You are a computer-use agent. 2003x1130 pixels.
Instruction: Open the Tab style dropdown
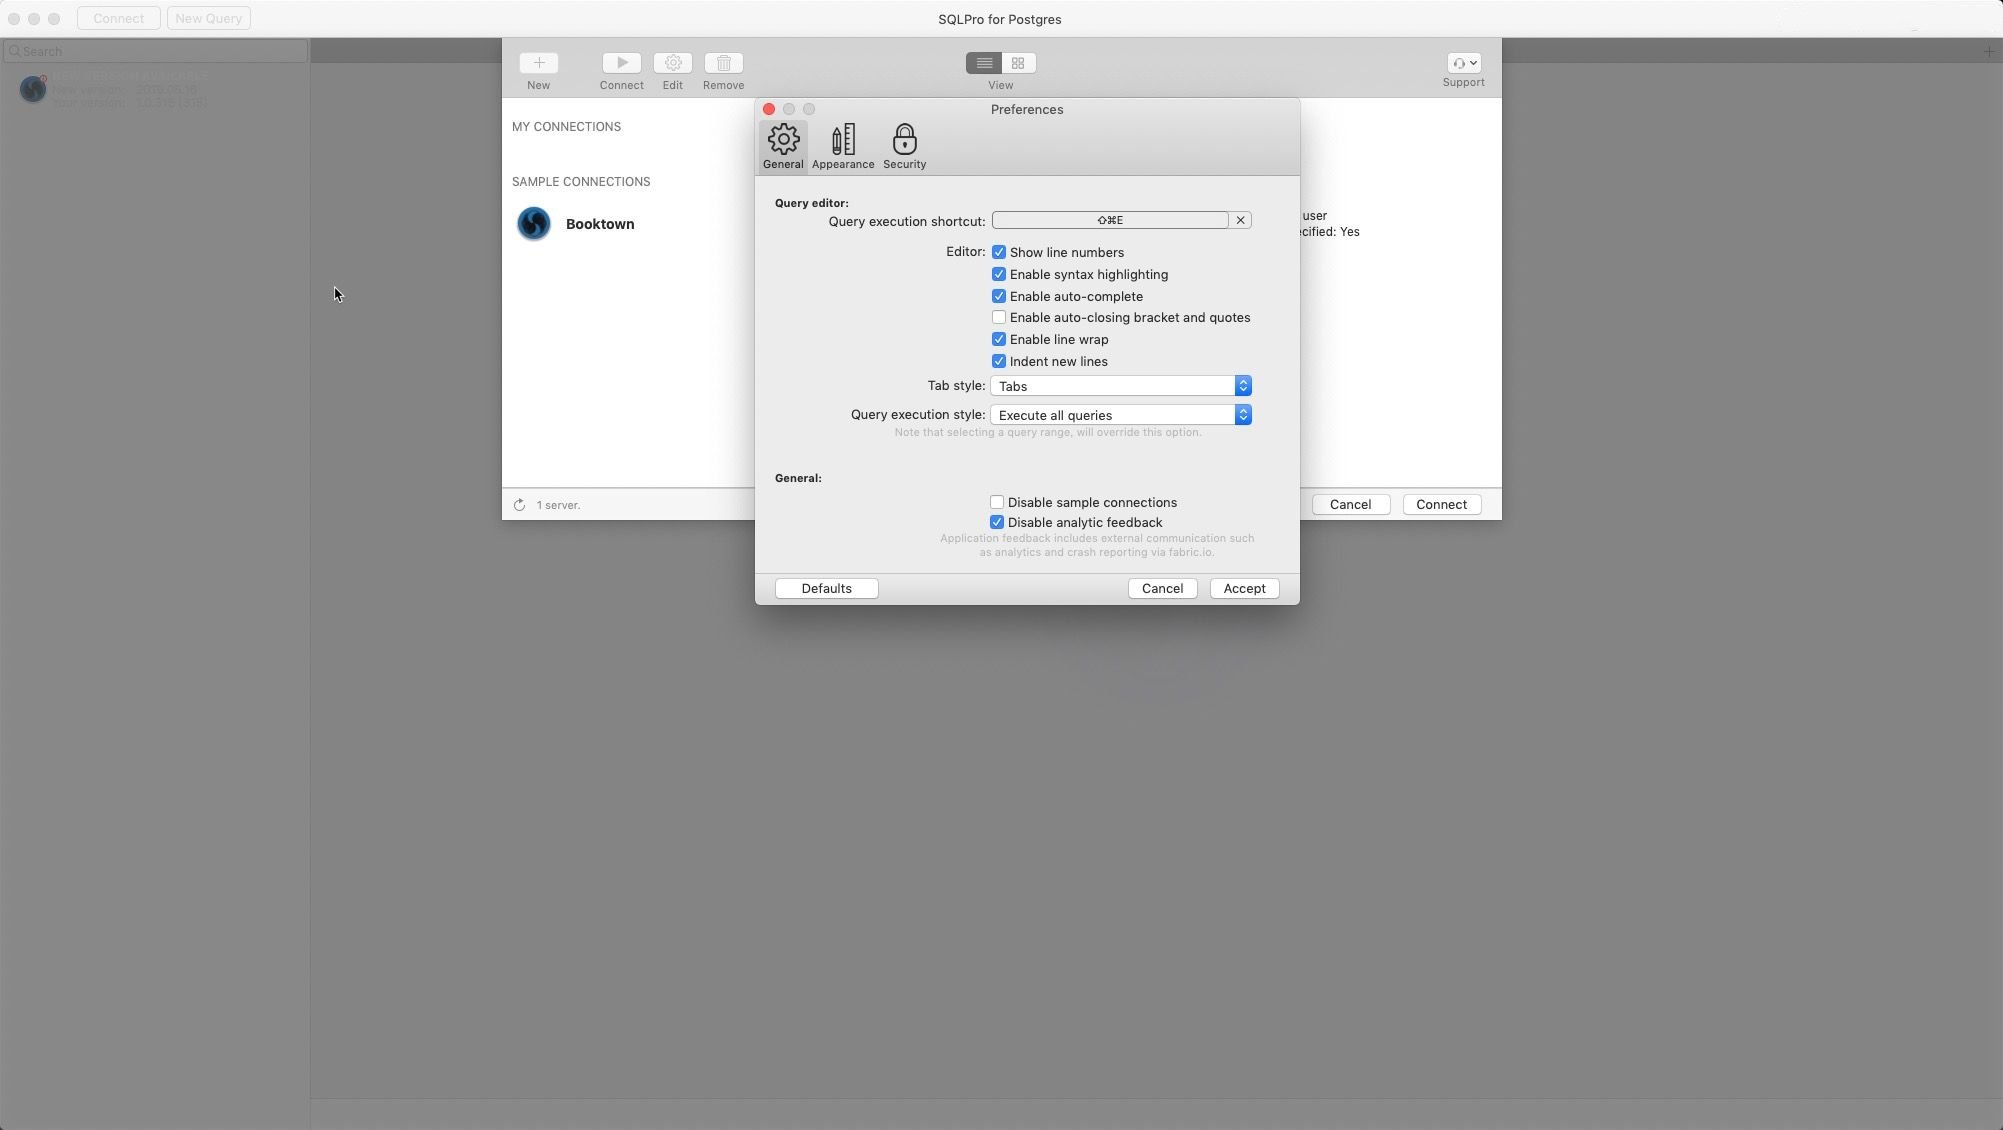[1121, 386]
